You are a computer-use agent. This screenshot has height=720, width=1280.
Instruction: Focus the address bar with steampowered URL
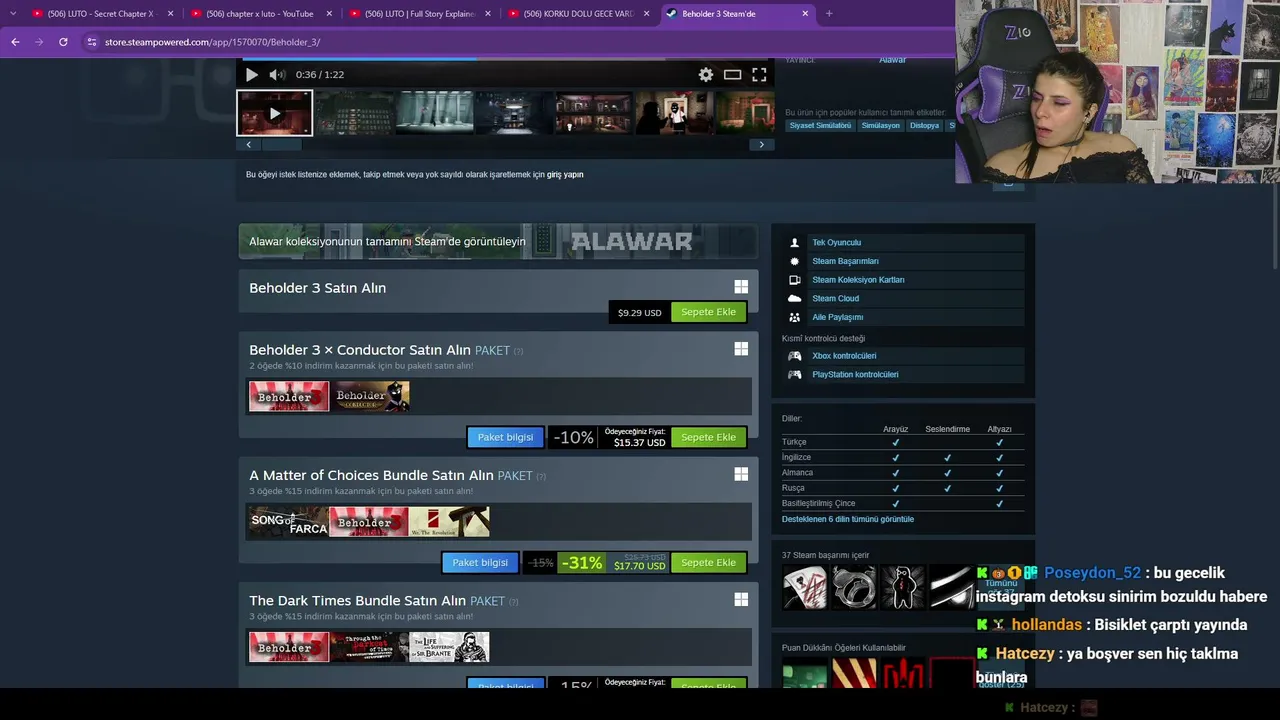point(212,42)
